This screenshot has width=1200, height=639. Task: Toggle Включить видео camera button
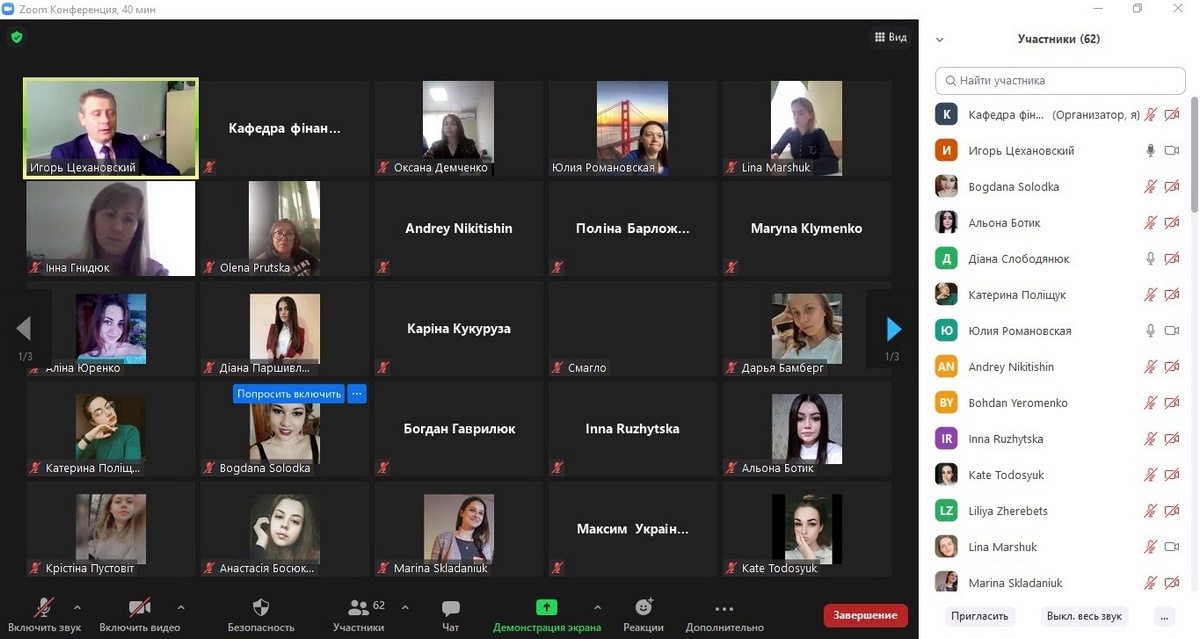(x=138, y=607)
